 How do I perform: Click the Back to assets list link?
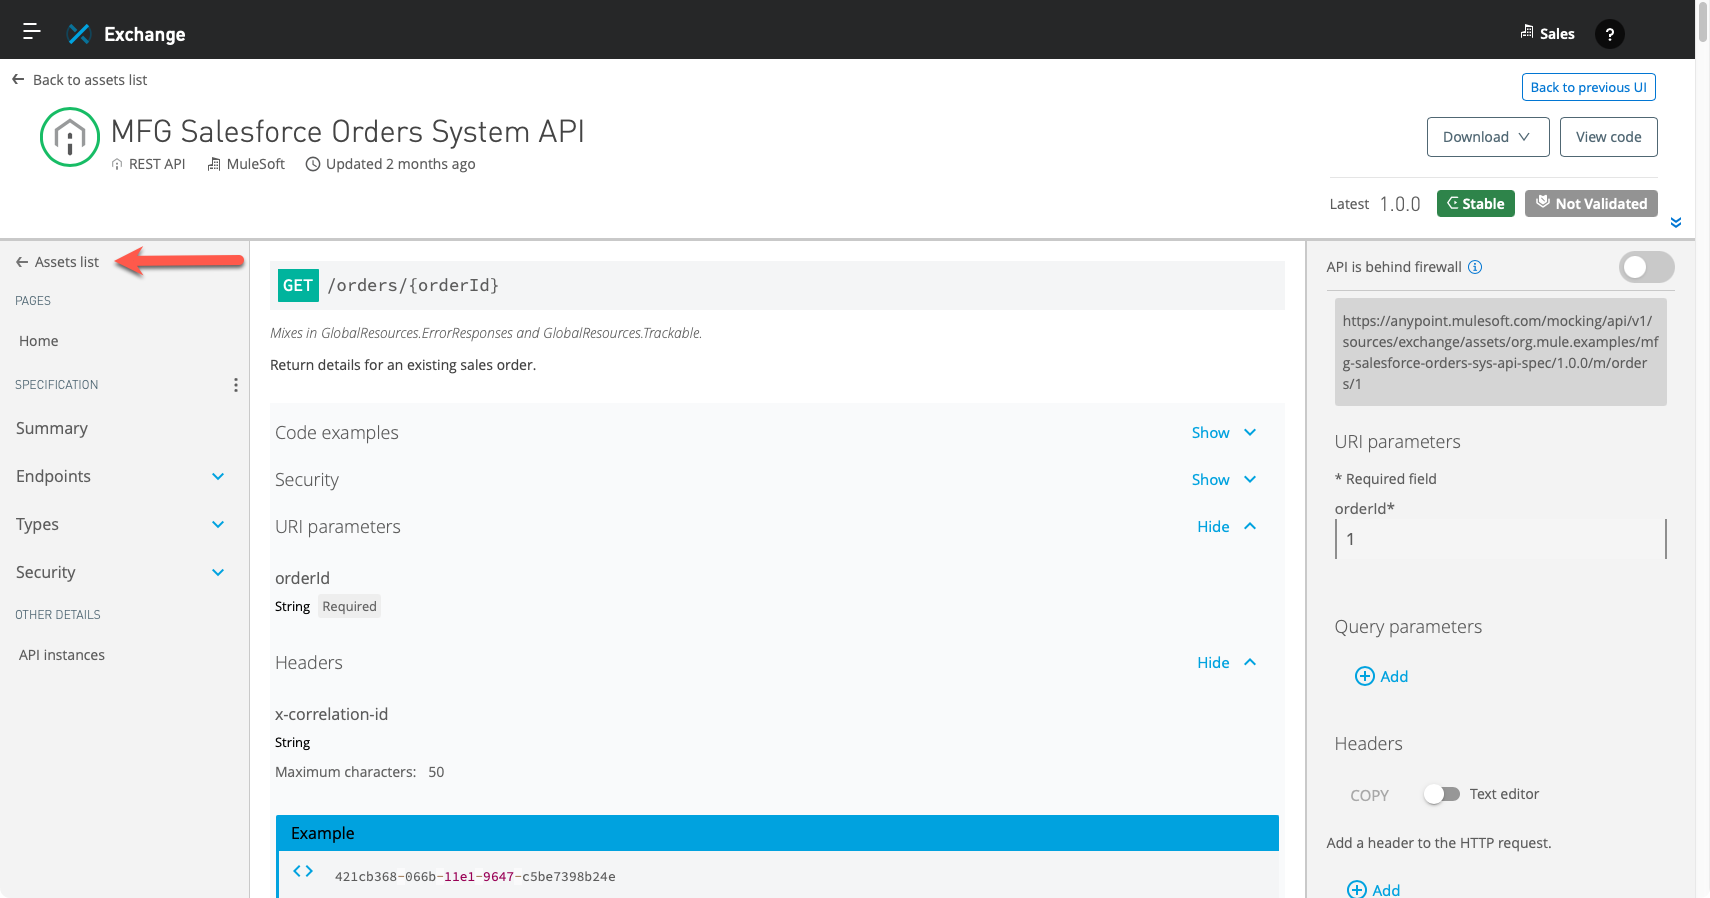coord(90,80)
